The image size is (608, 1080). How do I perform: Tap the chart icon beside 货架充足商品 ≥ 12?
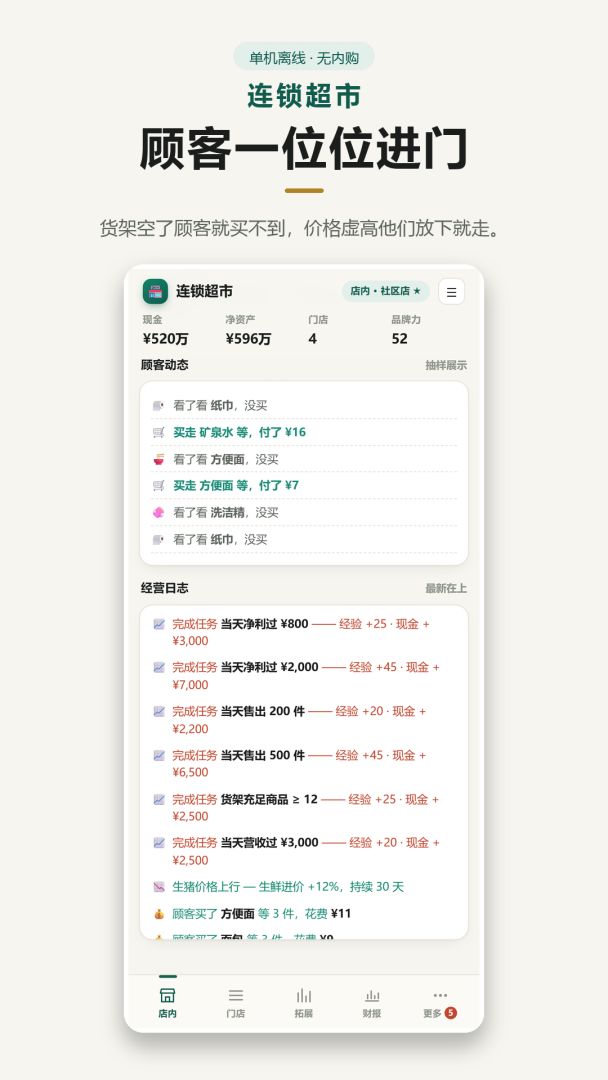pyautogui.click(x=159, y=800)
